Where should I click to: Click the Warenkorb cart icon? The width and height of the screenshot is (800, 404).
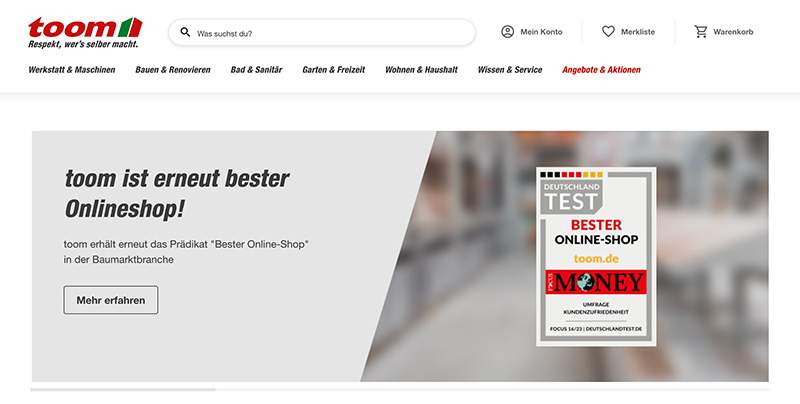coord(701,32)
